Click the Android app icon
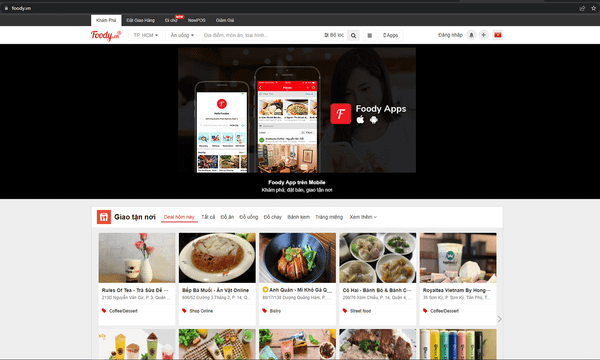Screen dimensions: 600x360 pos(374,119)
